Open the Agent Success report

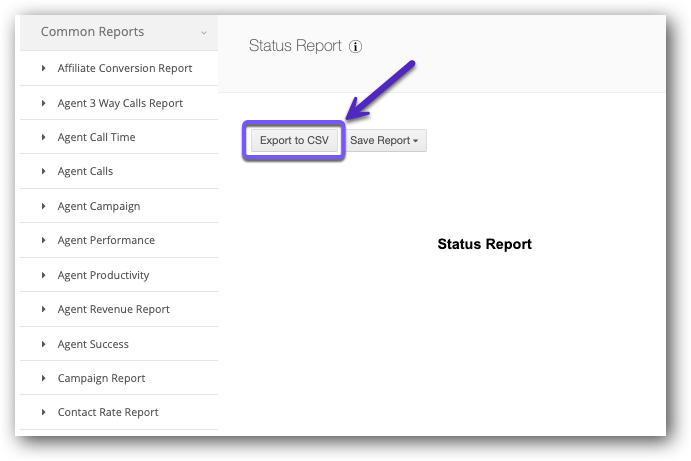pyautogui.click(x=93, y=344)
